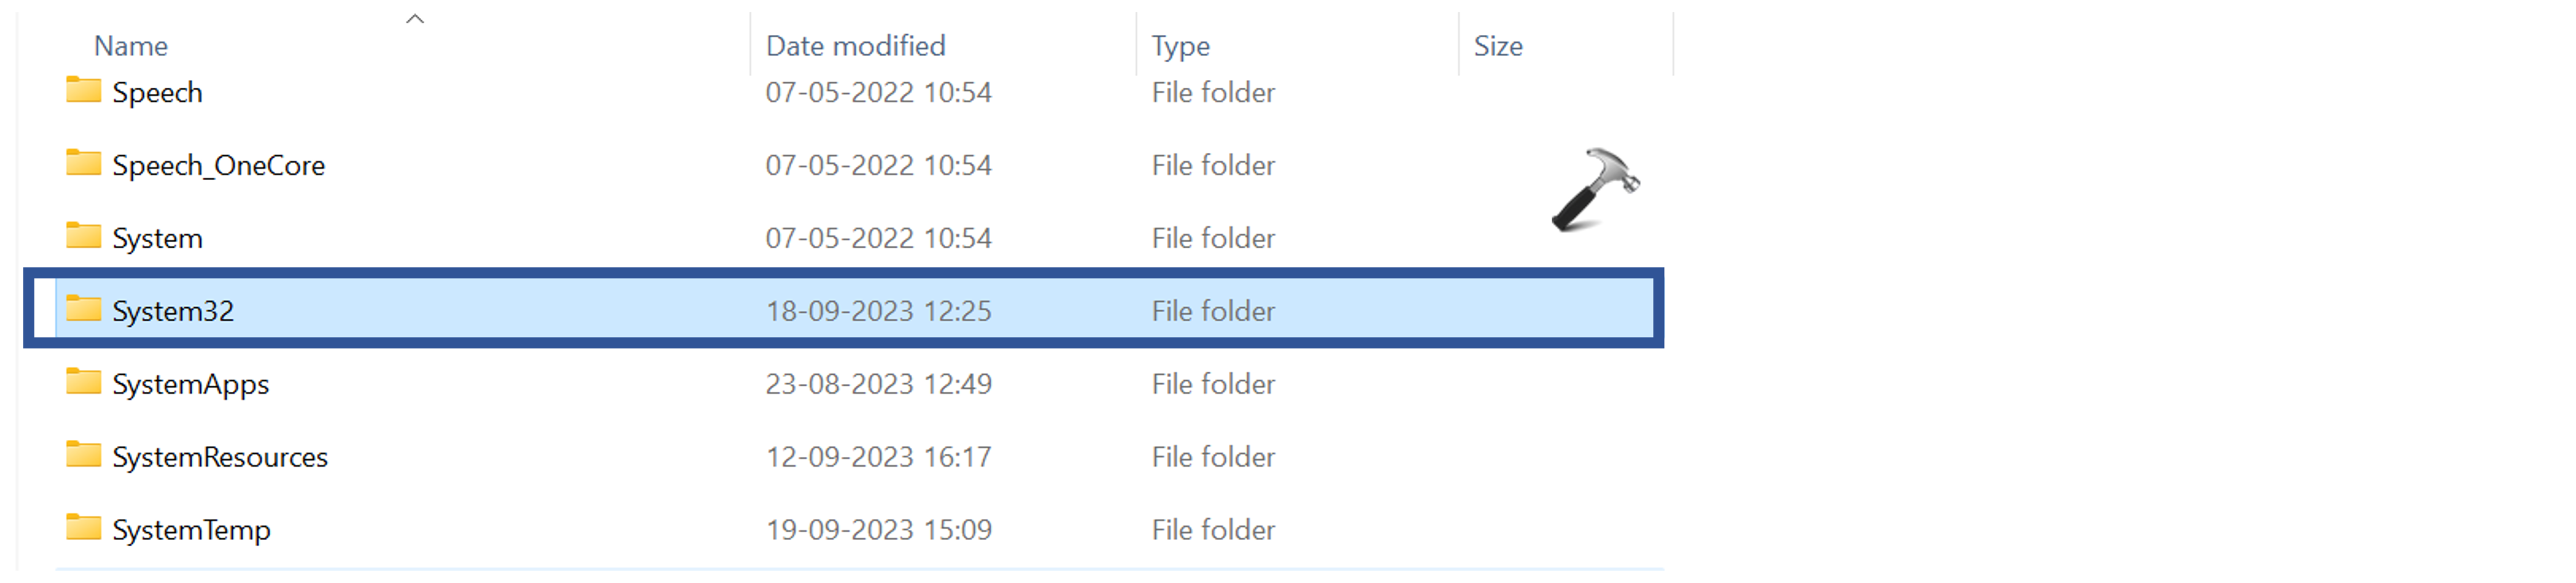Click the Speech folder icon

coord(83,90)
